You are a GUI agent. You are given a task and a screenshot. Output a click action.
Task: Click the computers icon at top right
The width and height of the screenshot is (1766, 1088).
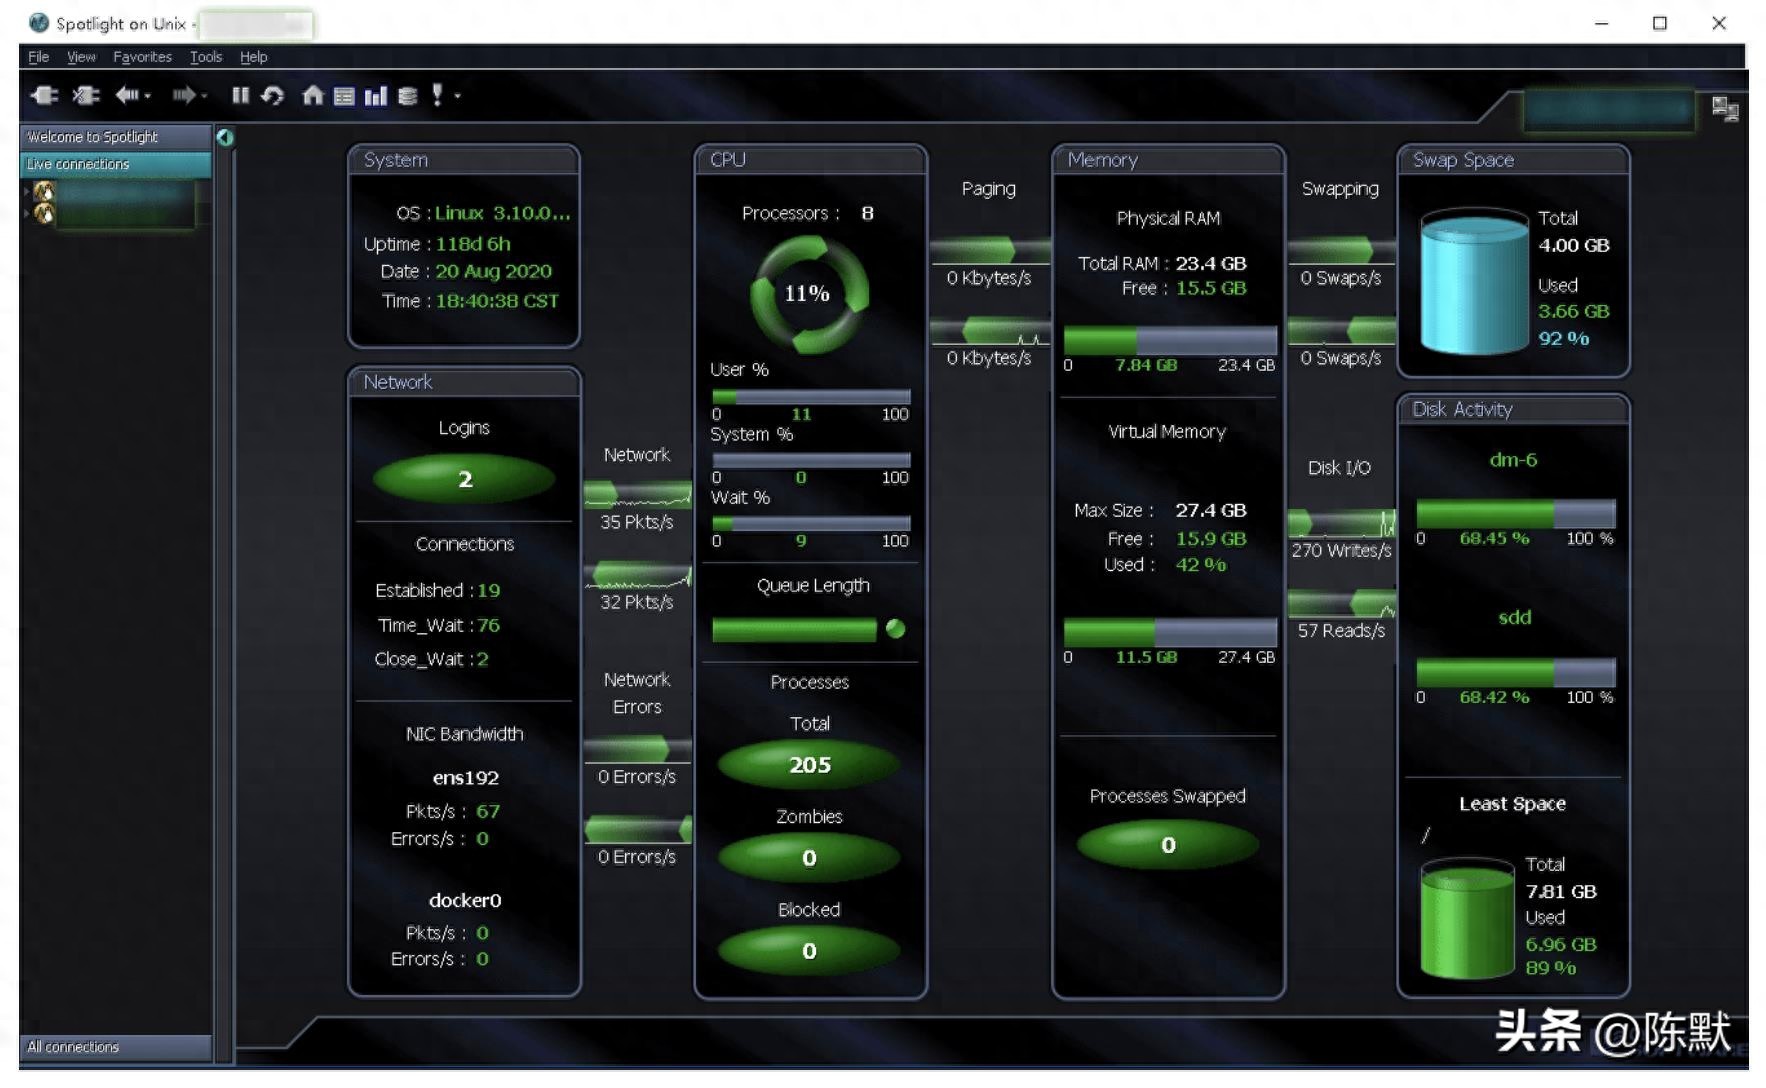[x=1725, y=108]
